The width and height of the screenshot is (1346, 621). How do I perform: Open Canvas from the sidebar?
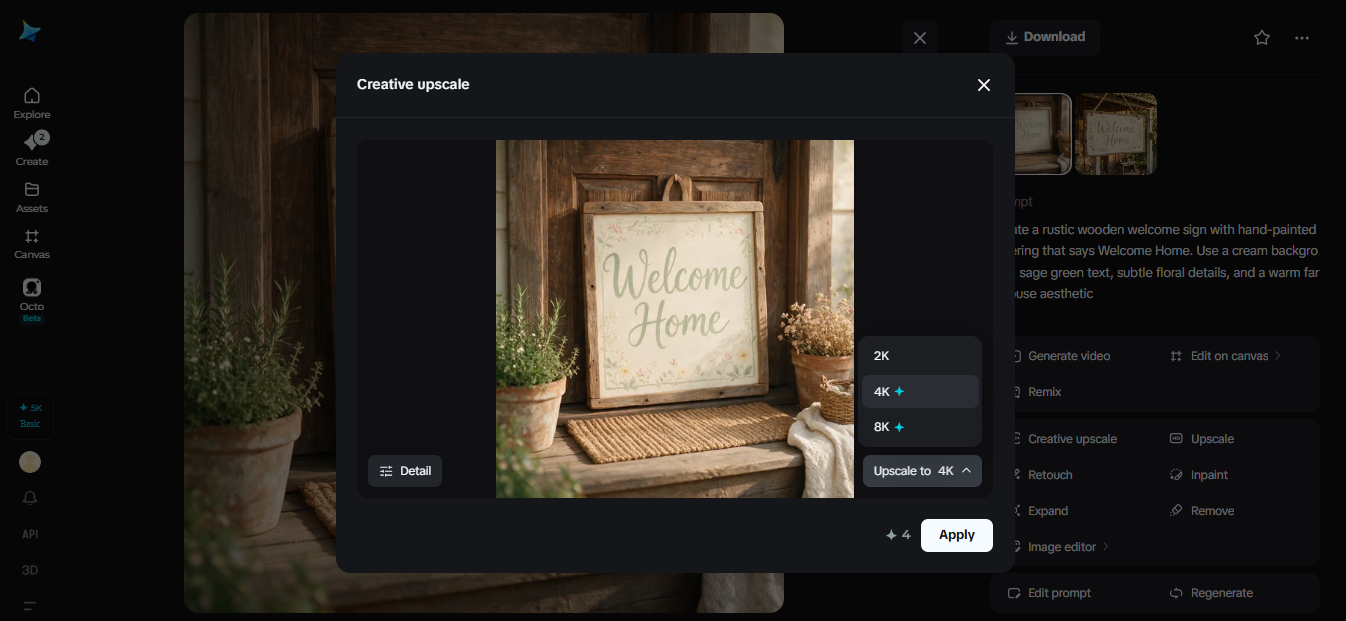pyautogui.click(x=31, y=243)
